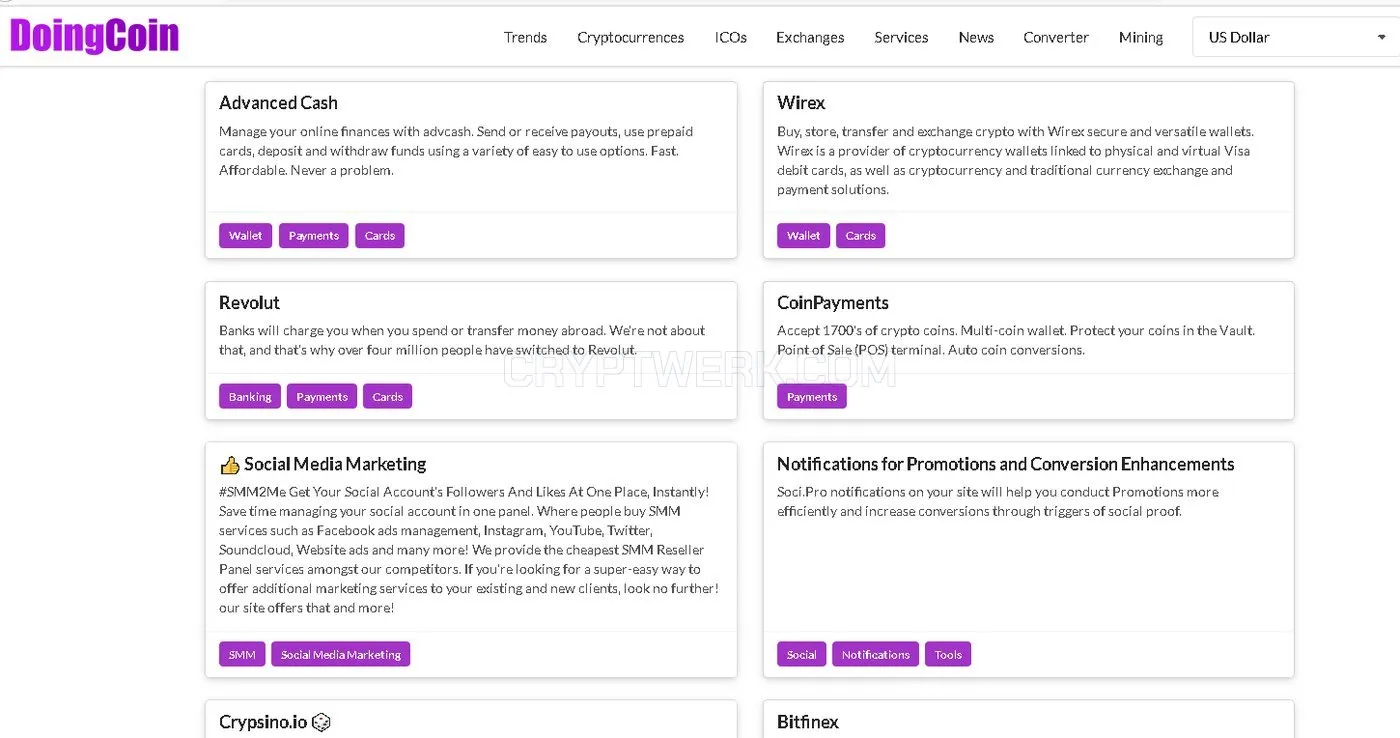
Task: Click the Wirex description starting "Buy, store, transfer"
Action: coord(1015,160)
